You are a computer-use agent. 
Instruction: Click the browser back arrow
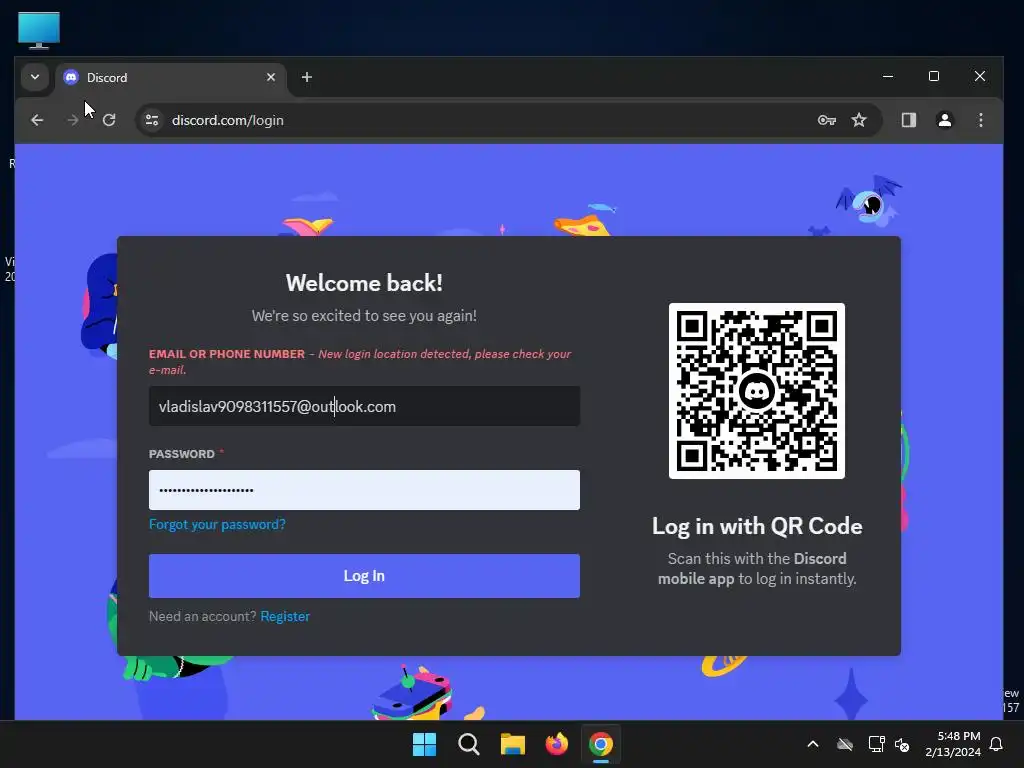(x=37, y=120)
